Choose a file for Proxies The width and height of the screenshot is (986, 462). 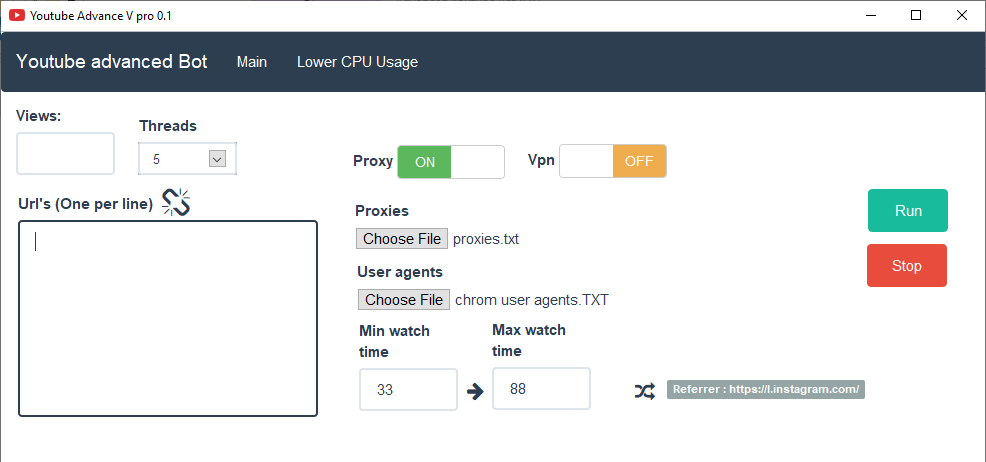pyautogui.click(x=402, y=239)
